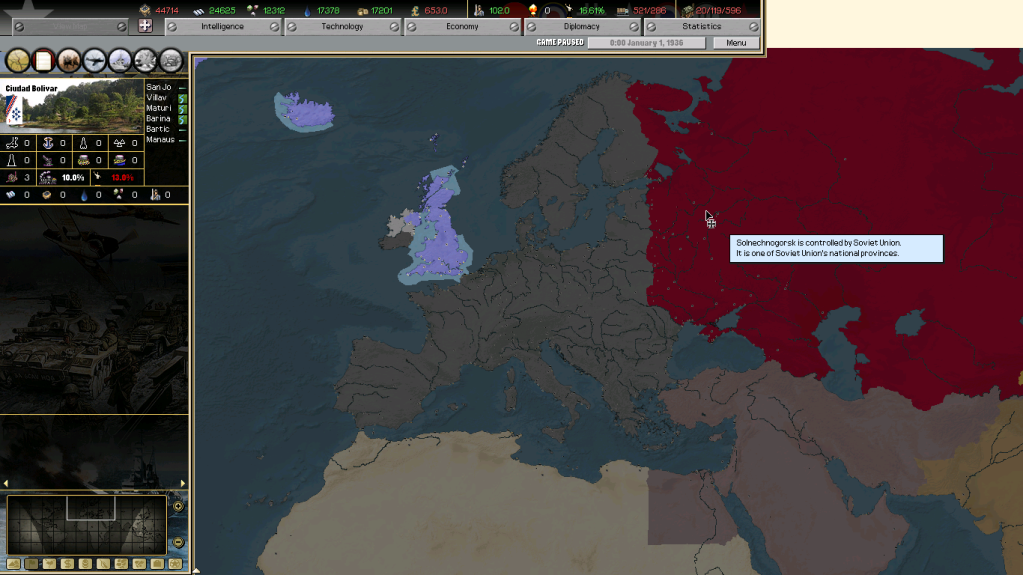The width and height of the screenshot is (1023, 575).
Task: Open the Technology tab
Action: pos(342,27)
